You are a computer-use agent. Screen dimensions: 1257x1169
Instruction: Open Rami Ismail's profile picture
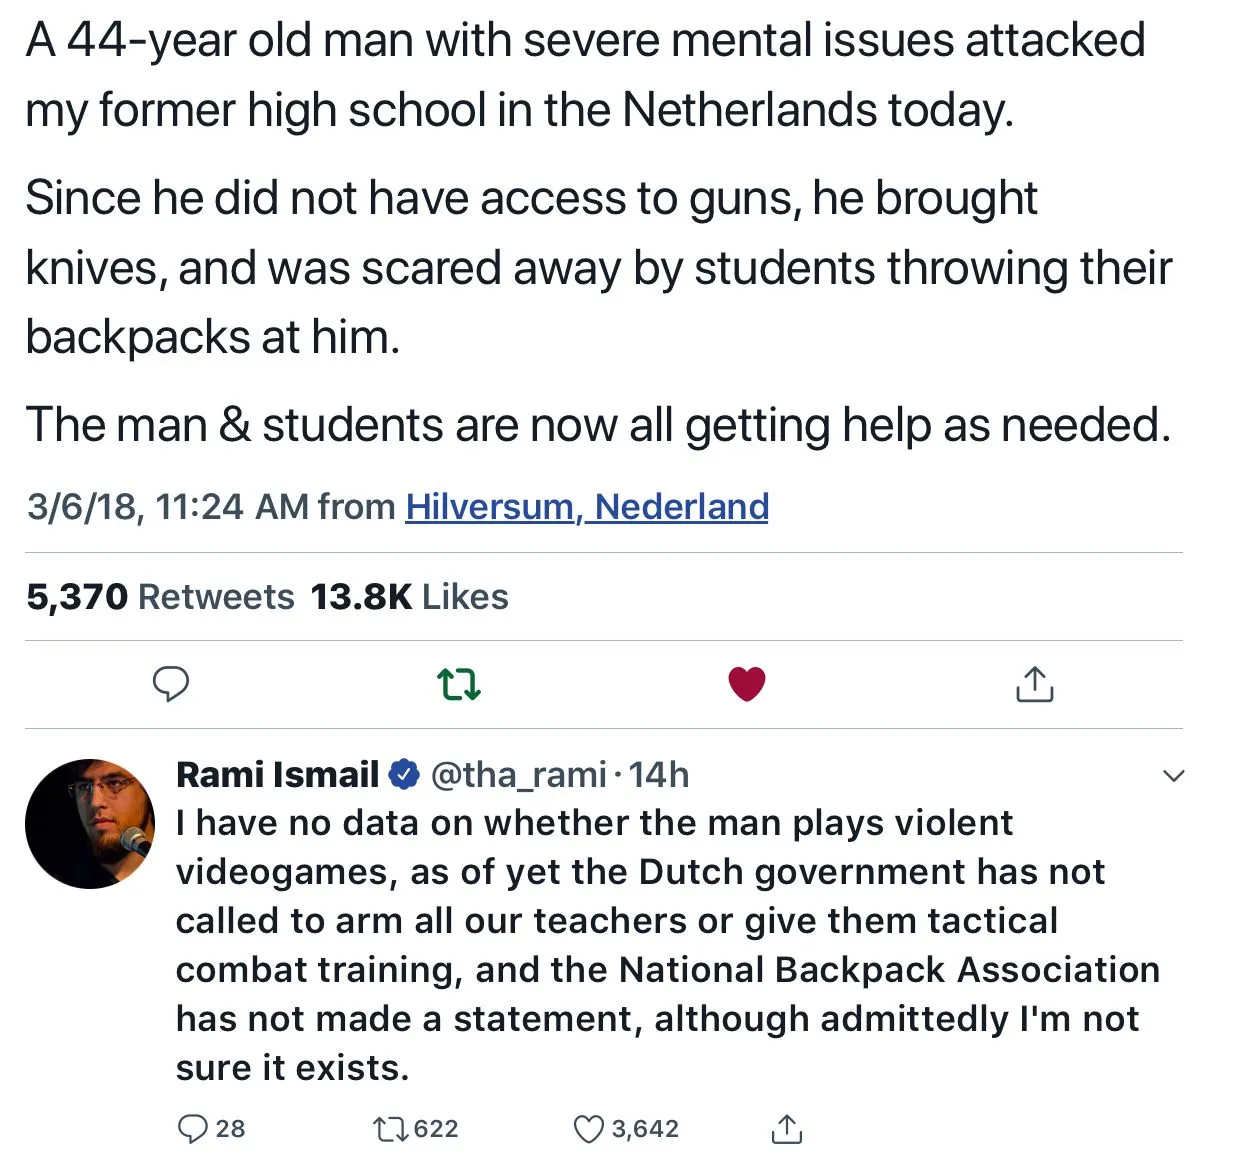(90, 823)
